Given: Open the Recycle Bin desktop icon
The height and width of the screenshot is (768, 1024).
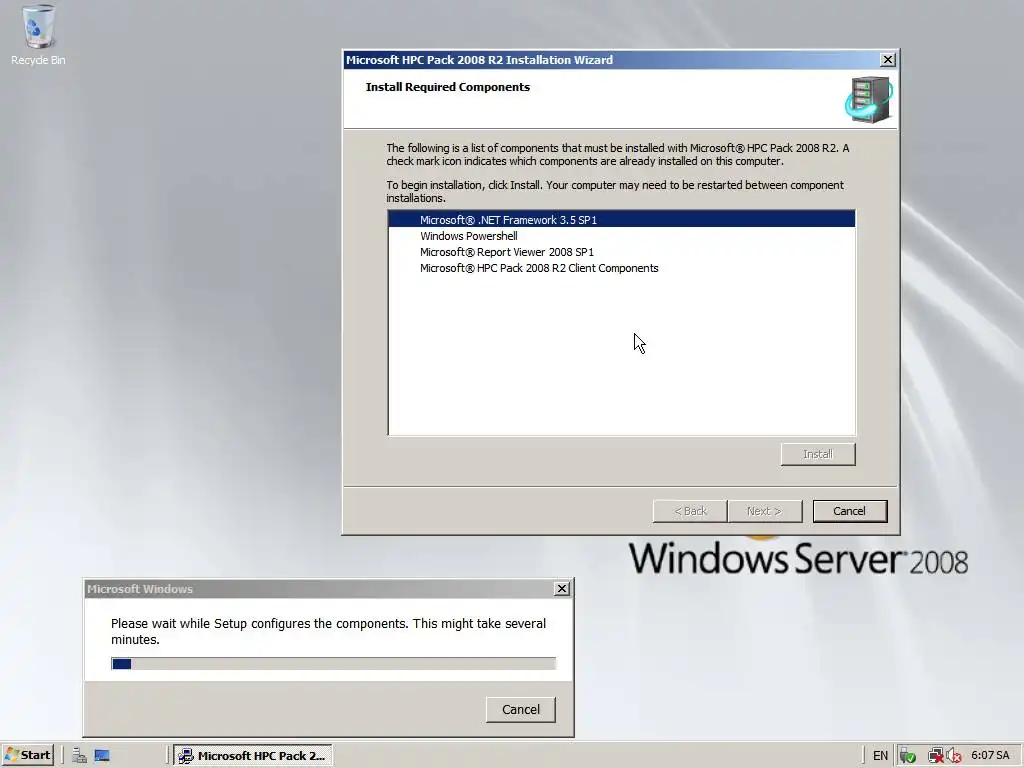Looking at the screenshot, I should 38,35.
